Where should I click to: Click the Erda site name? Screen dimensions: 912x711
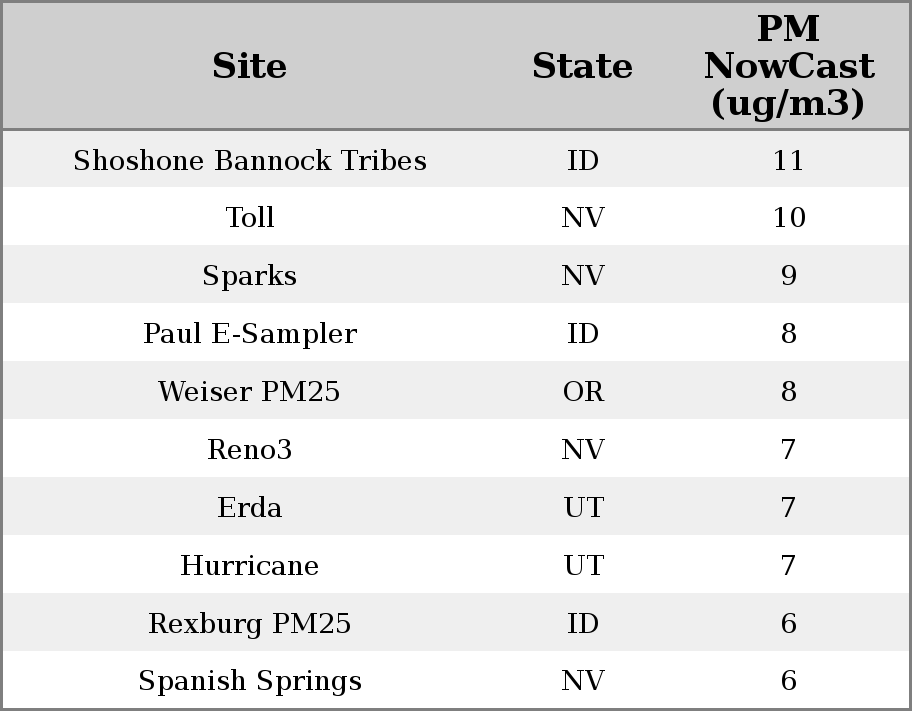pos(250,508)
